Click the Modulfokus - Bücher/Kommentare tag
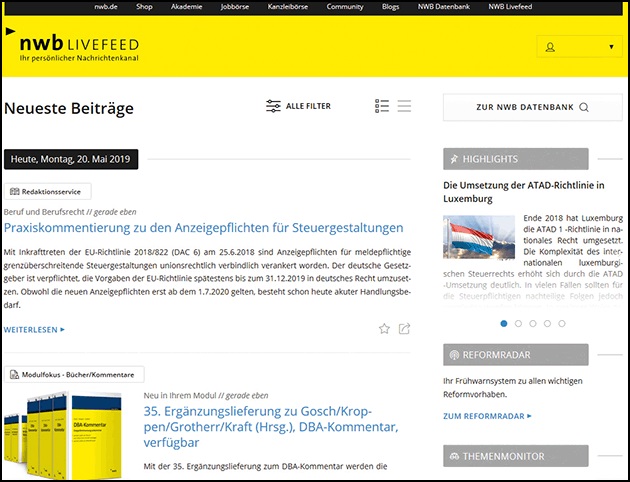Screen dimensions: 630x482 click(x=72, y=374)
